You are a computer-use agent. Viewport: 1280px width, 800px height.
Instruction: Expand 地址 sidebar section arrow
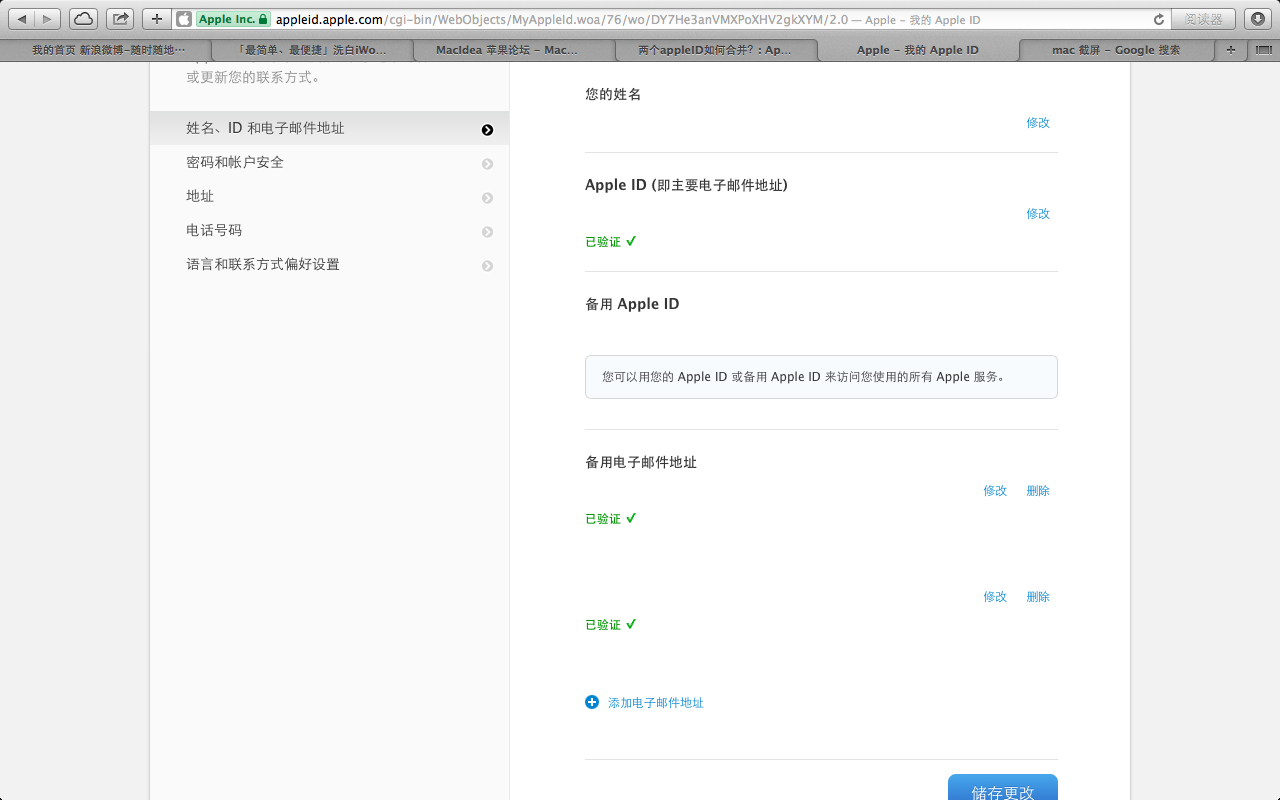(487, 198)
